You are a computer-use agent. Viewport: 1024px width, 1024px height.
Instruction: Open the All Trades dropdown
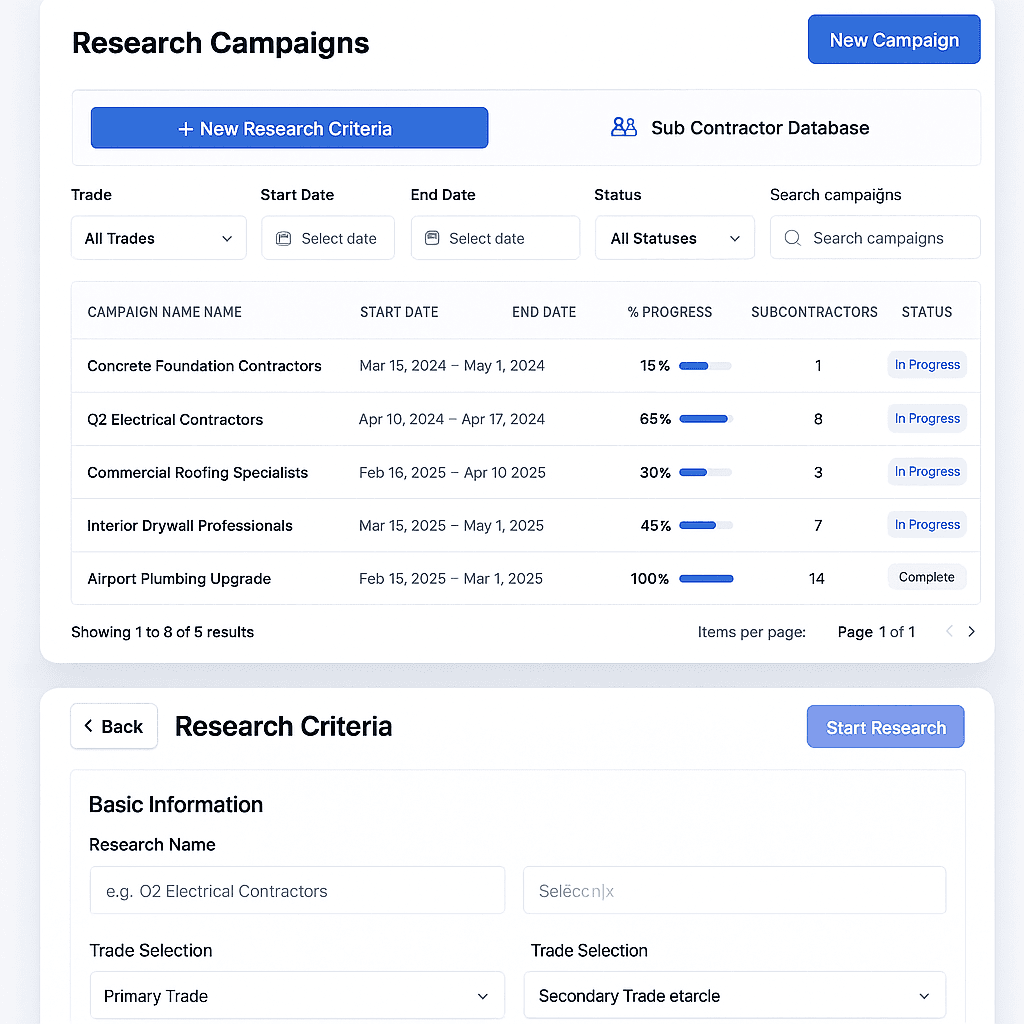[159, 238]
